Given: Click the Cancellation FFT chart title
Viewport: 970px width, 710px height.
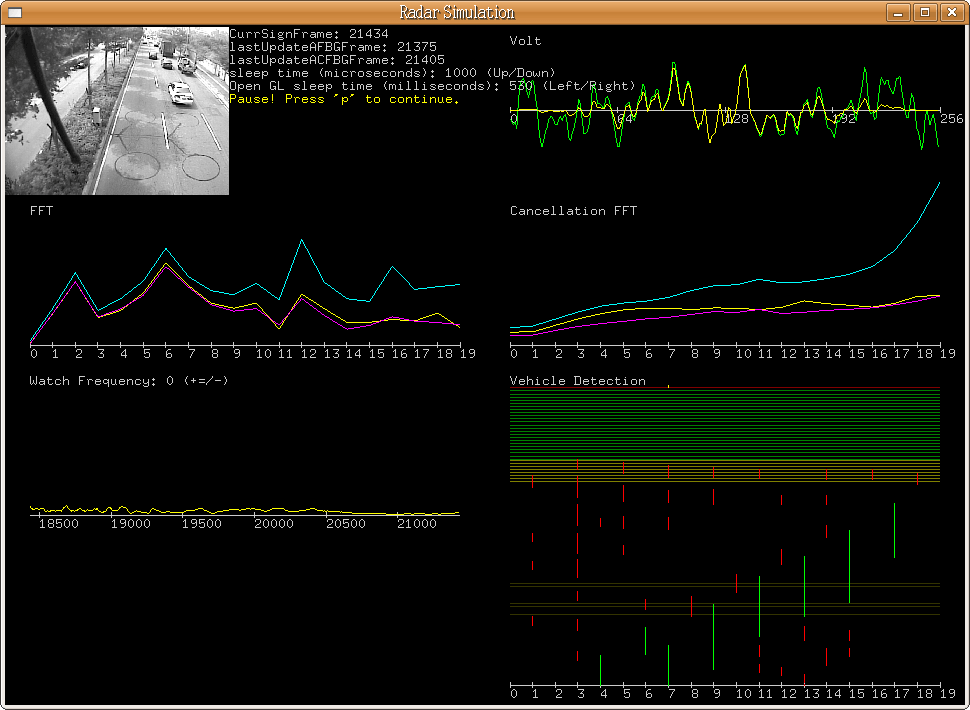Looking at the screenshot, I should tap(573, 211).
